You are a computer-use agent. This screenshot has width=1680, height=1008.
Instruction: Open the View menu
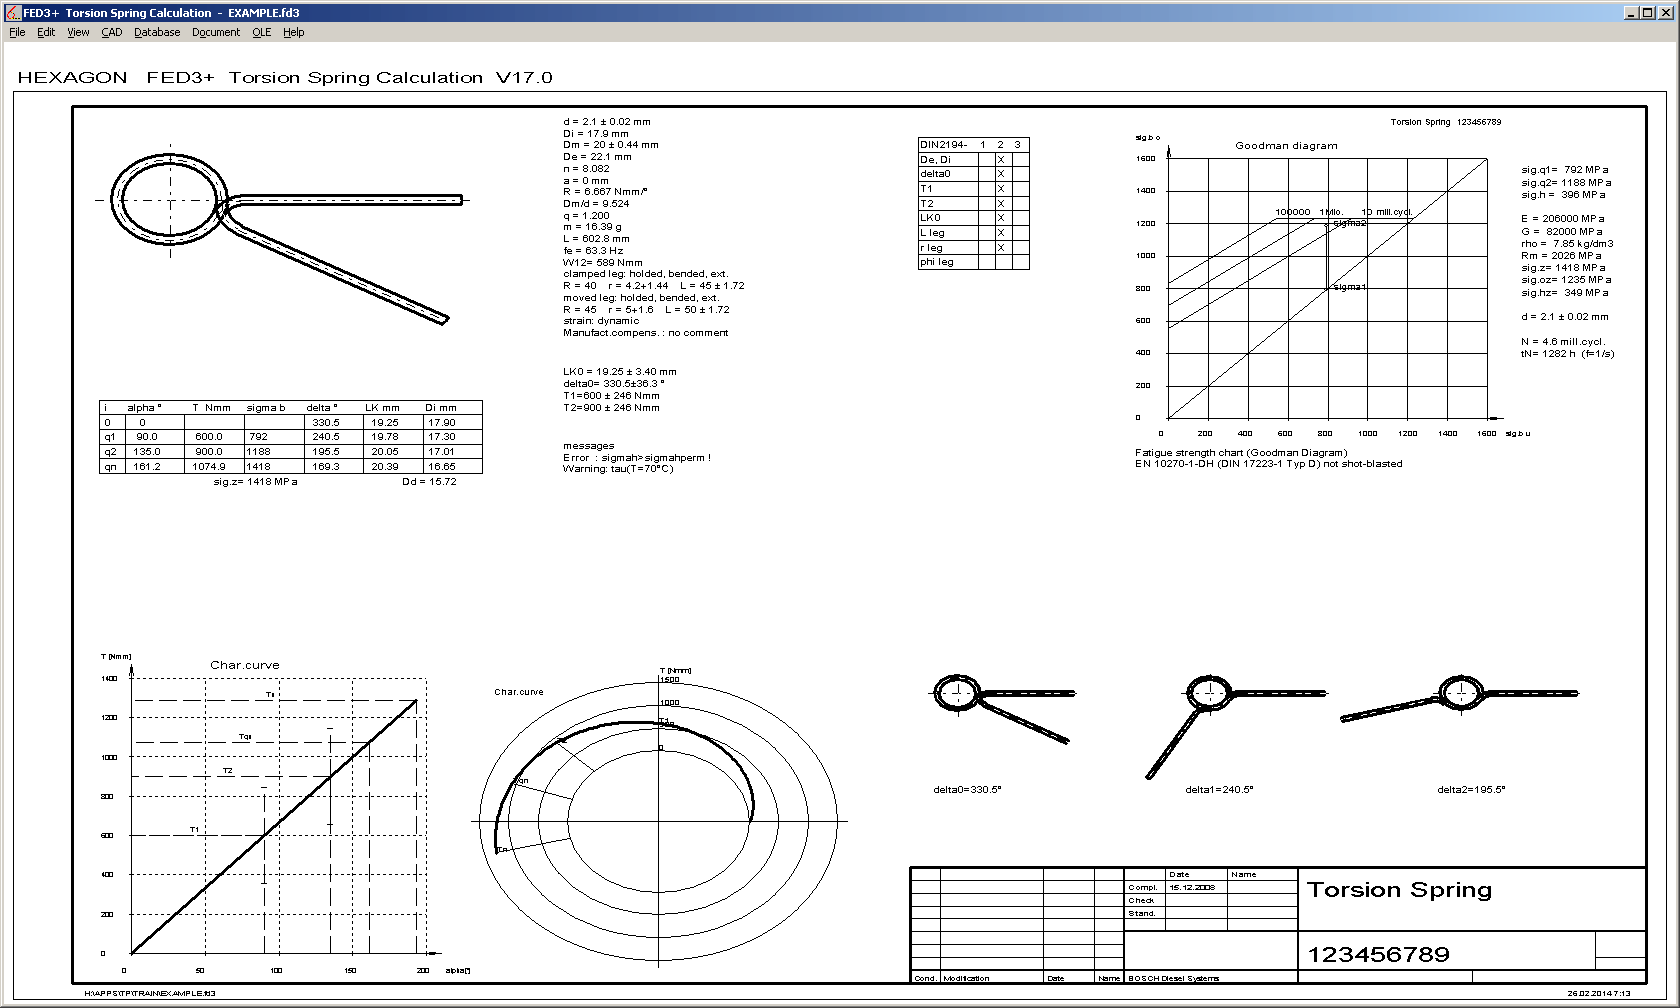tap(78, 32)
